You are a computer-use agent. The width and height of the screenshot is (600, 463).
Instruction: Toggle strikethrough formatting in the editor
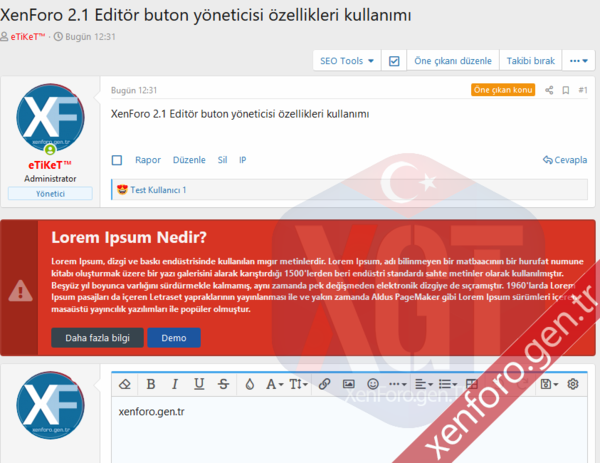223,384
